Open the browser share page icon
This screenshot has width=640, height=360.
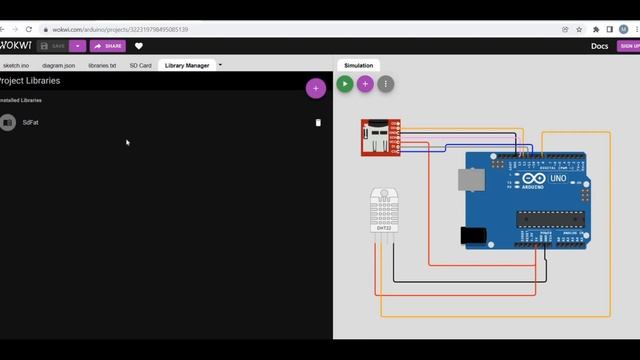click(565, 29)
